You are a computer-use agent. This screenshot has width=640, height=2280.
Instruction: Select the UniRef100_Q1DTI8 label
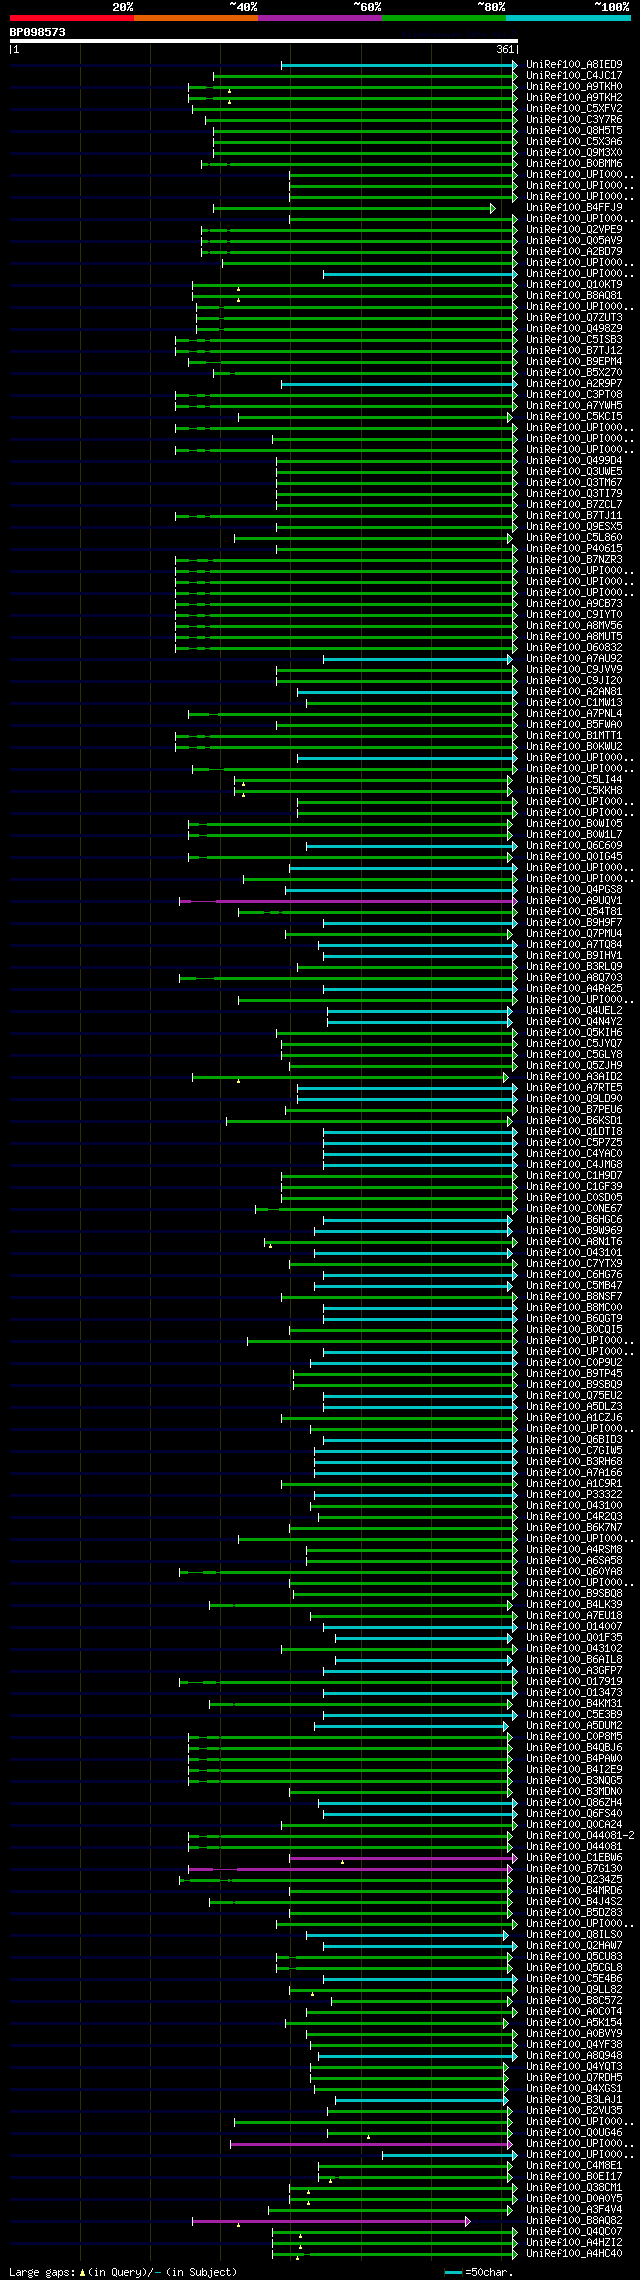(x=574, y=1132)
